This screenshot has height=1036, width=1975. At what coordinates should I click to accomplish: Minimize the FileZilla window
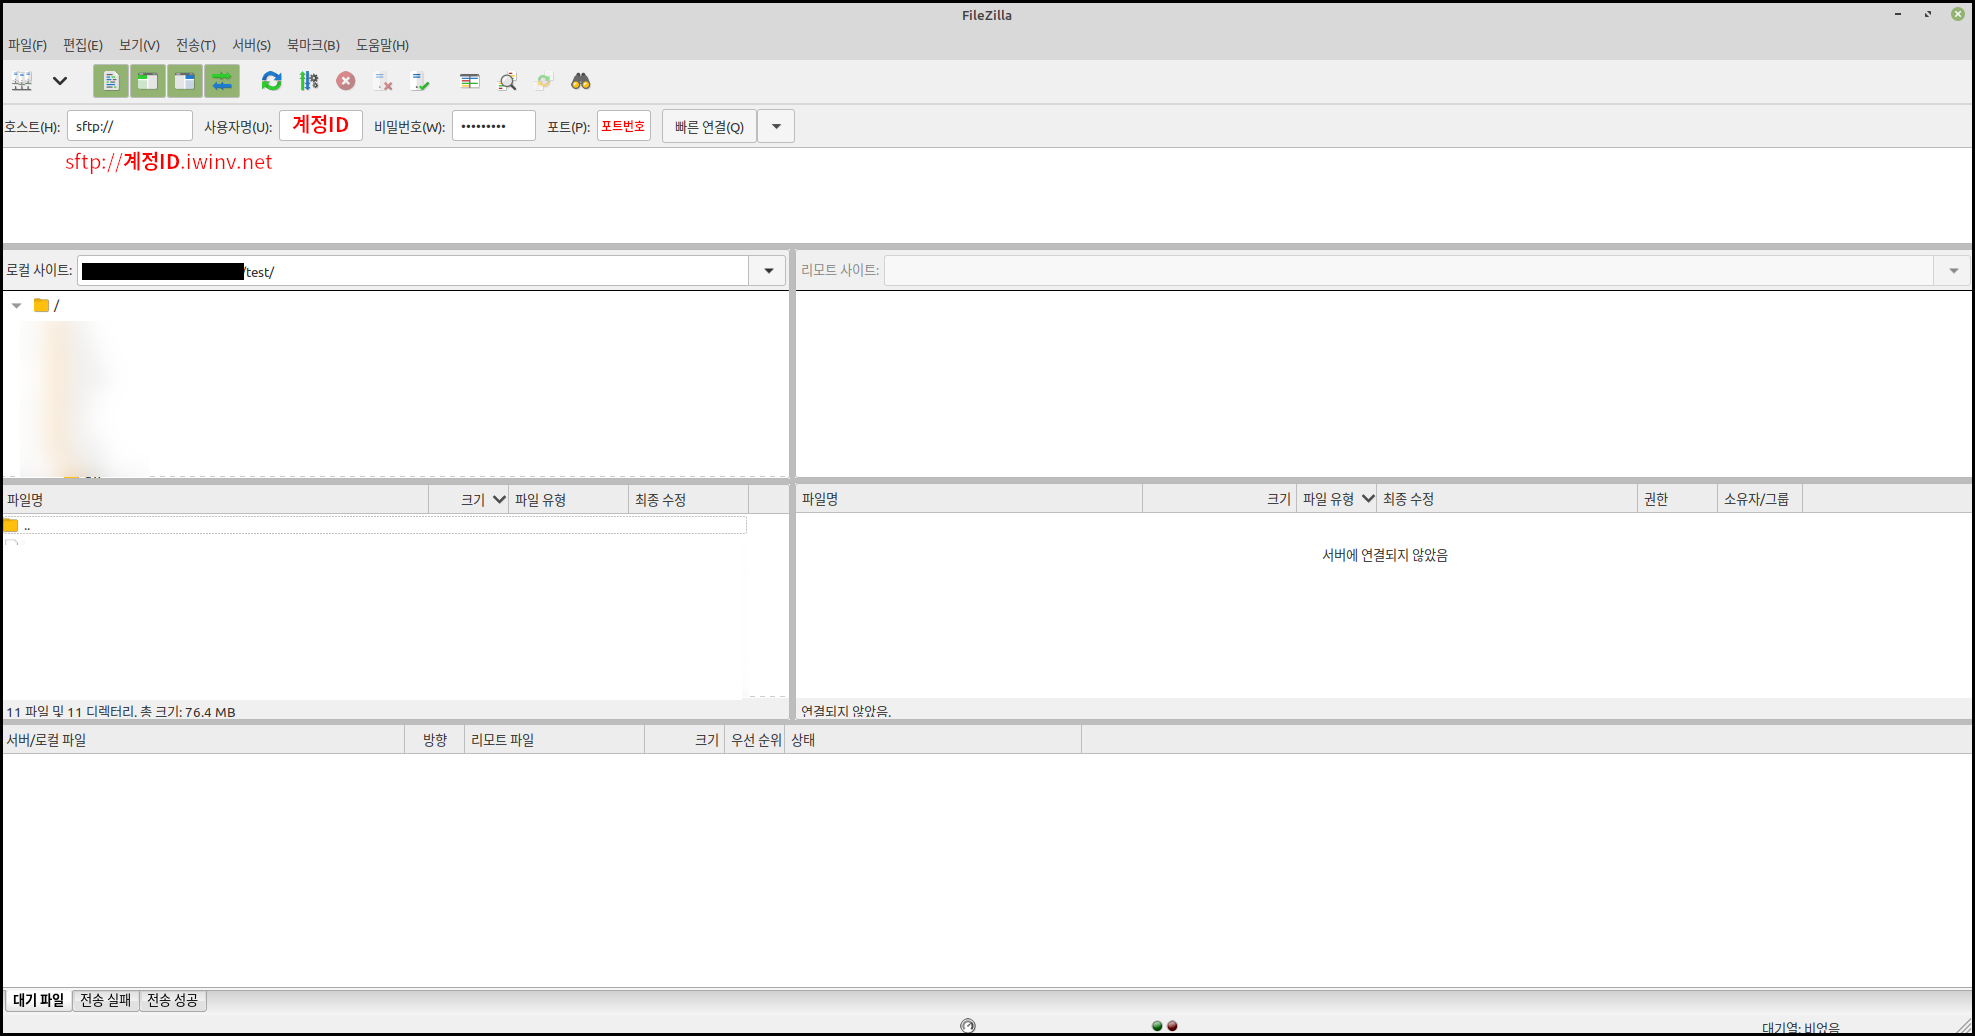[1897, 14]
